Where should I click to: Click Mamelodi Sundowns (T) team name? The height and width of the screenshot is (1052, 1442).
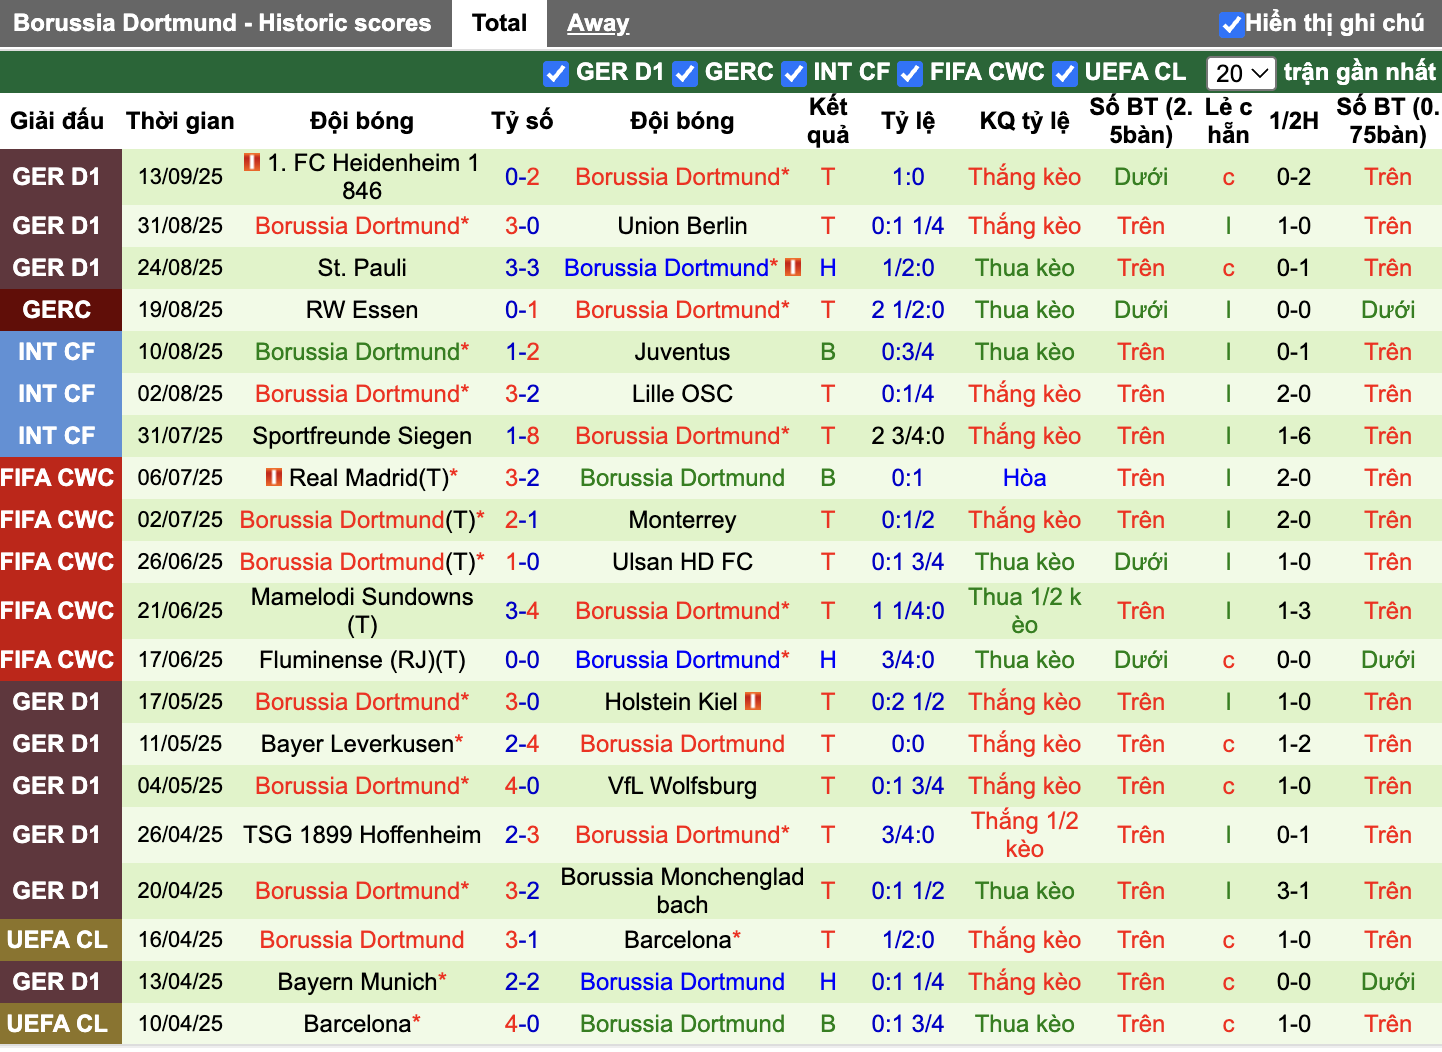(362, 611)
